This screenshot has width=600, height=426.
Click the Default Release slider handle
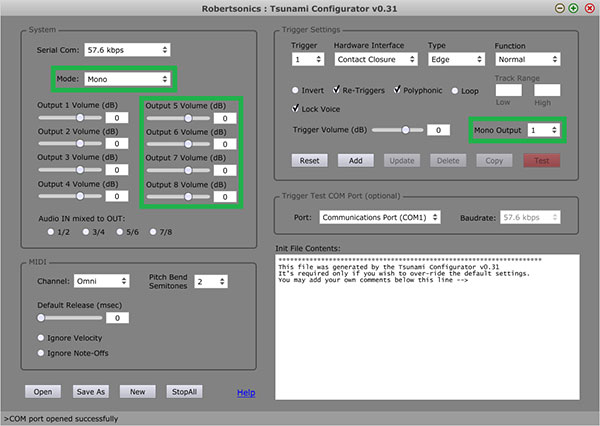pyautogui.click(x=41, y=318)
